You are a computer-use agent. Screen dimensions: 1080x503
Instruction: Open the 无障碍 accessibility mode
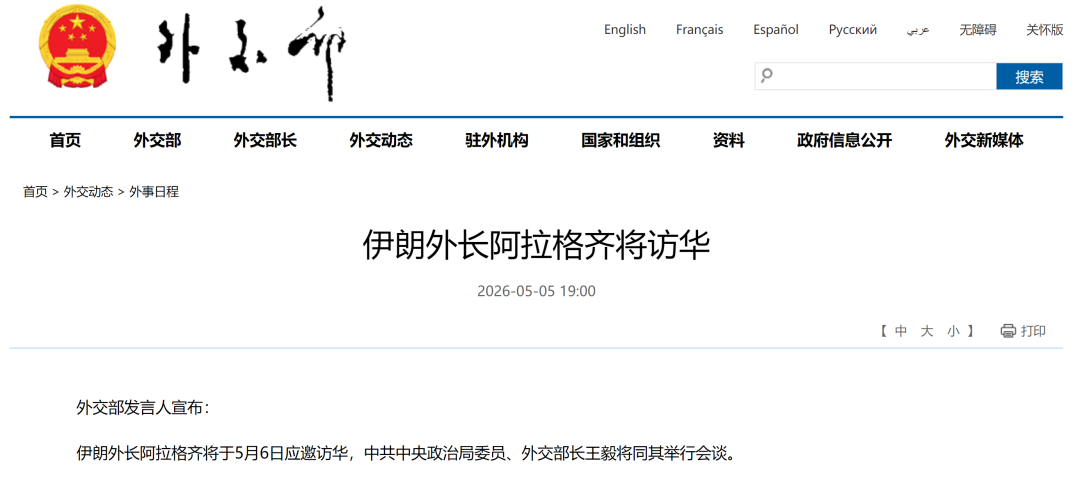[978, 30]
